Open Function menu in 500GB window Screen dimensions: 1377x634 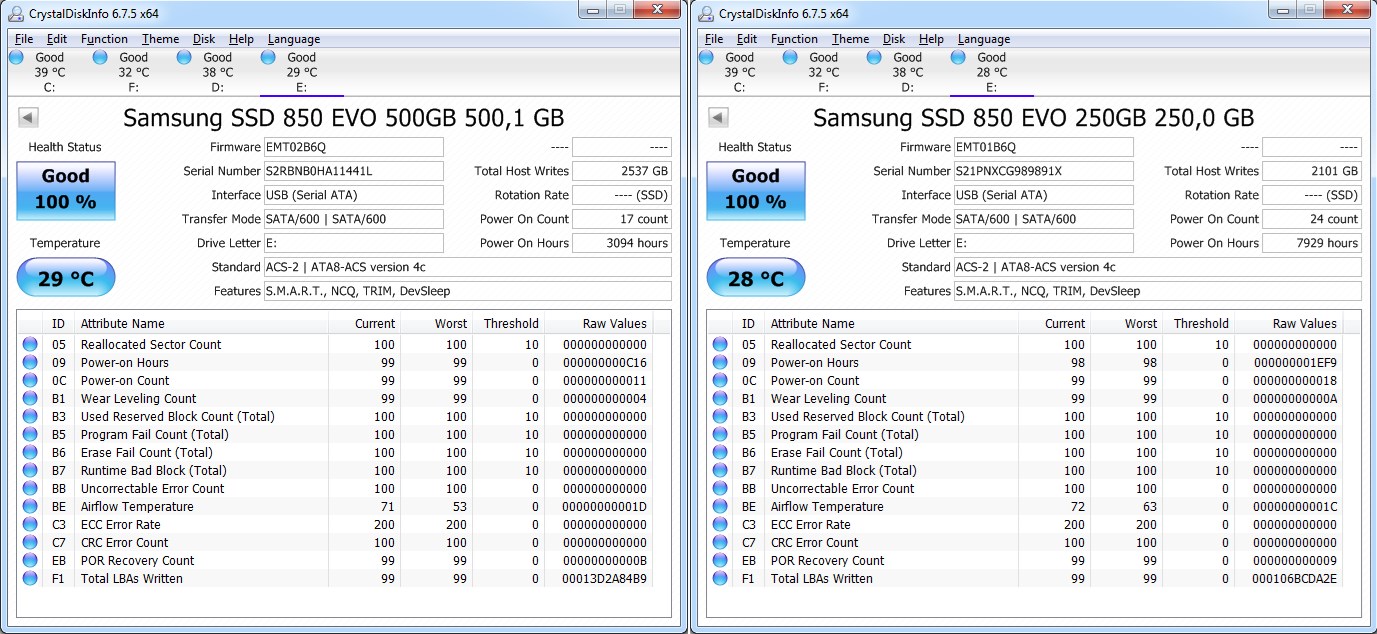pyautogui.click(x=104, y=39)
